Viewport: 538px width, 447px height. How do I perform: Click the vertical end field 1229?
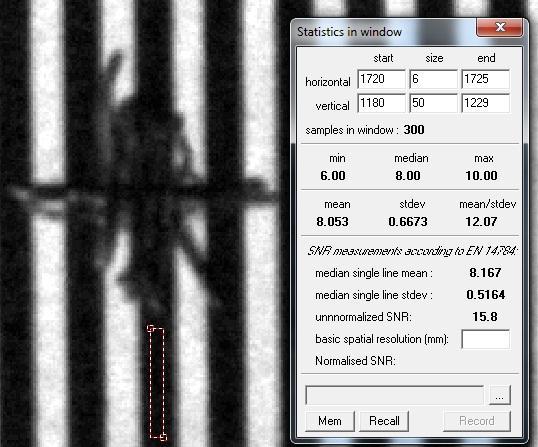[x=486, y=103]
